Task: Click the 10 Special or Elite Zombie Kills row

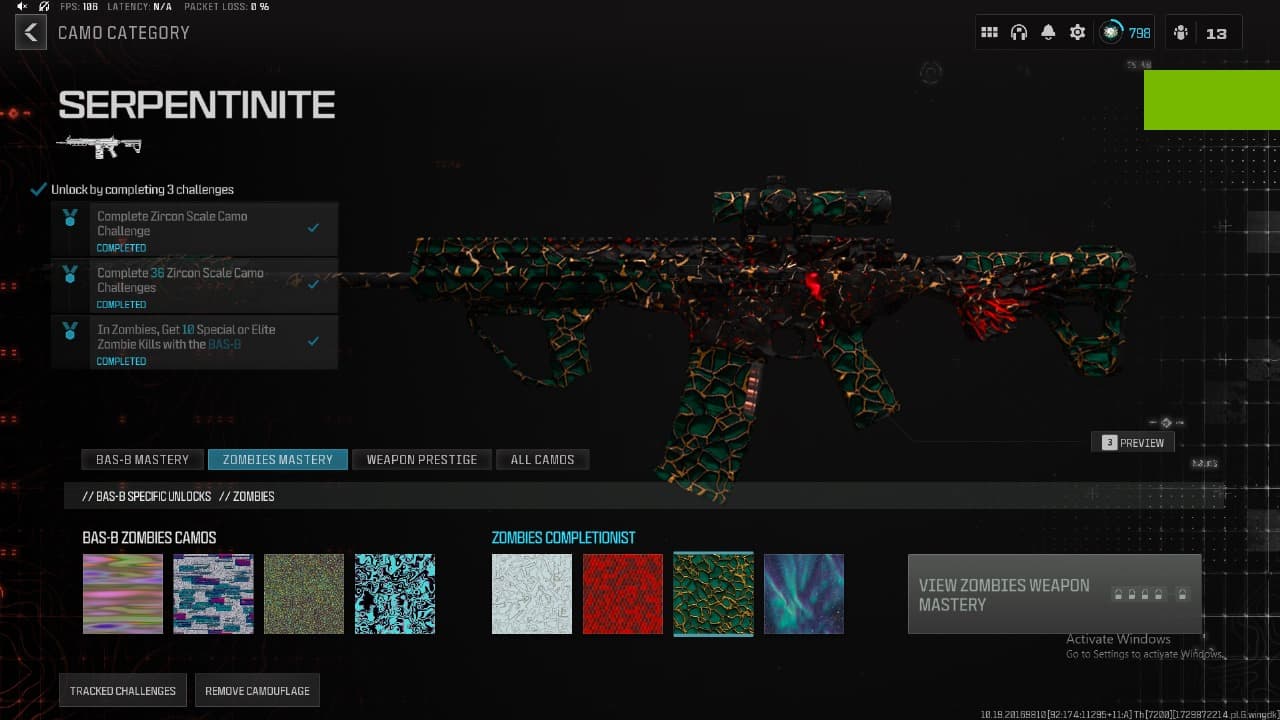Action: (195, 343)
